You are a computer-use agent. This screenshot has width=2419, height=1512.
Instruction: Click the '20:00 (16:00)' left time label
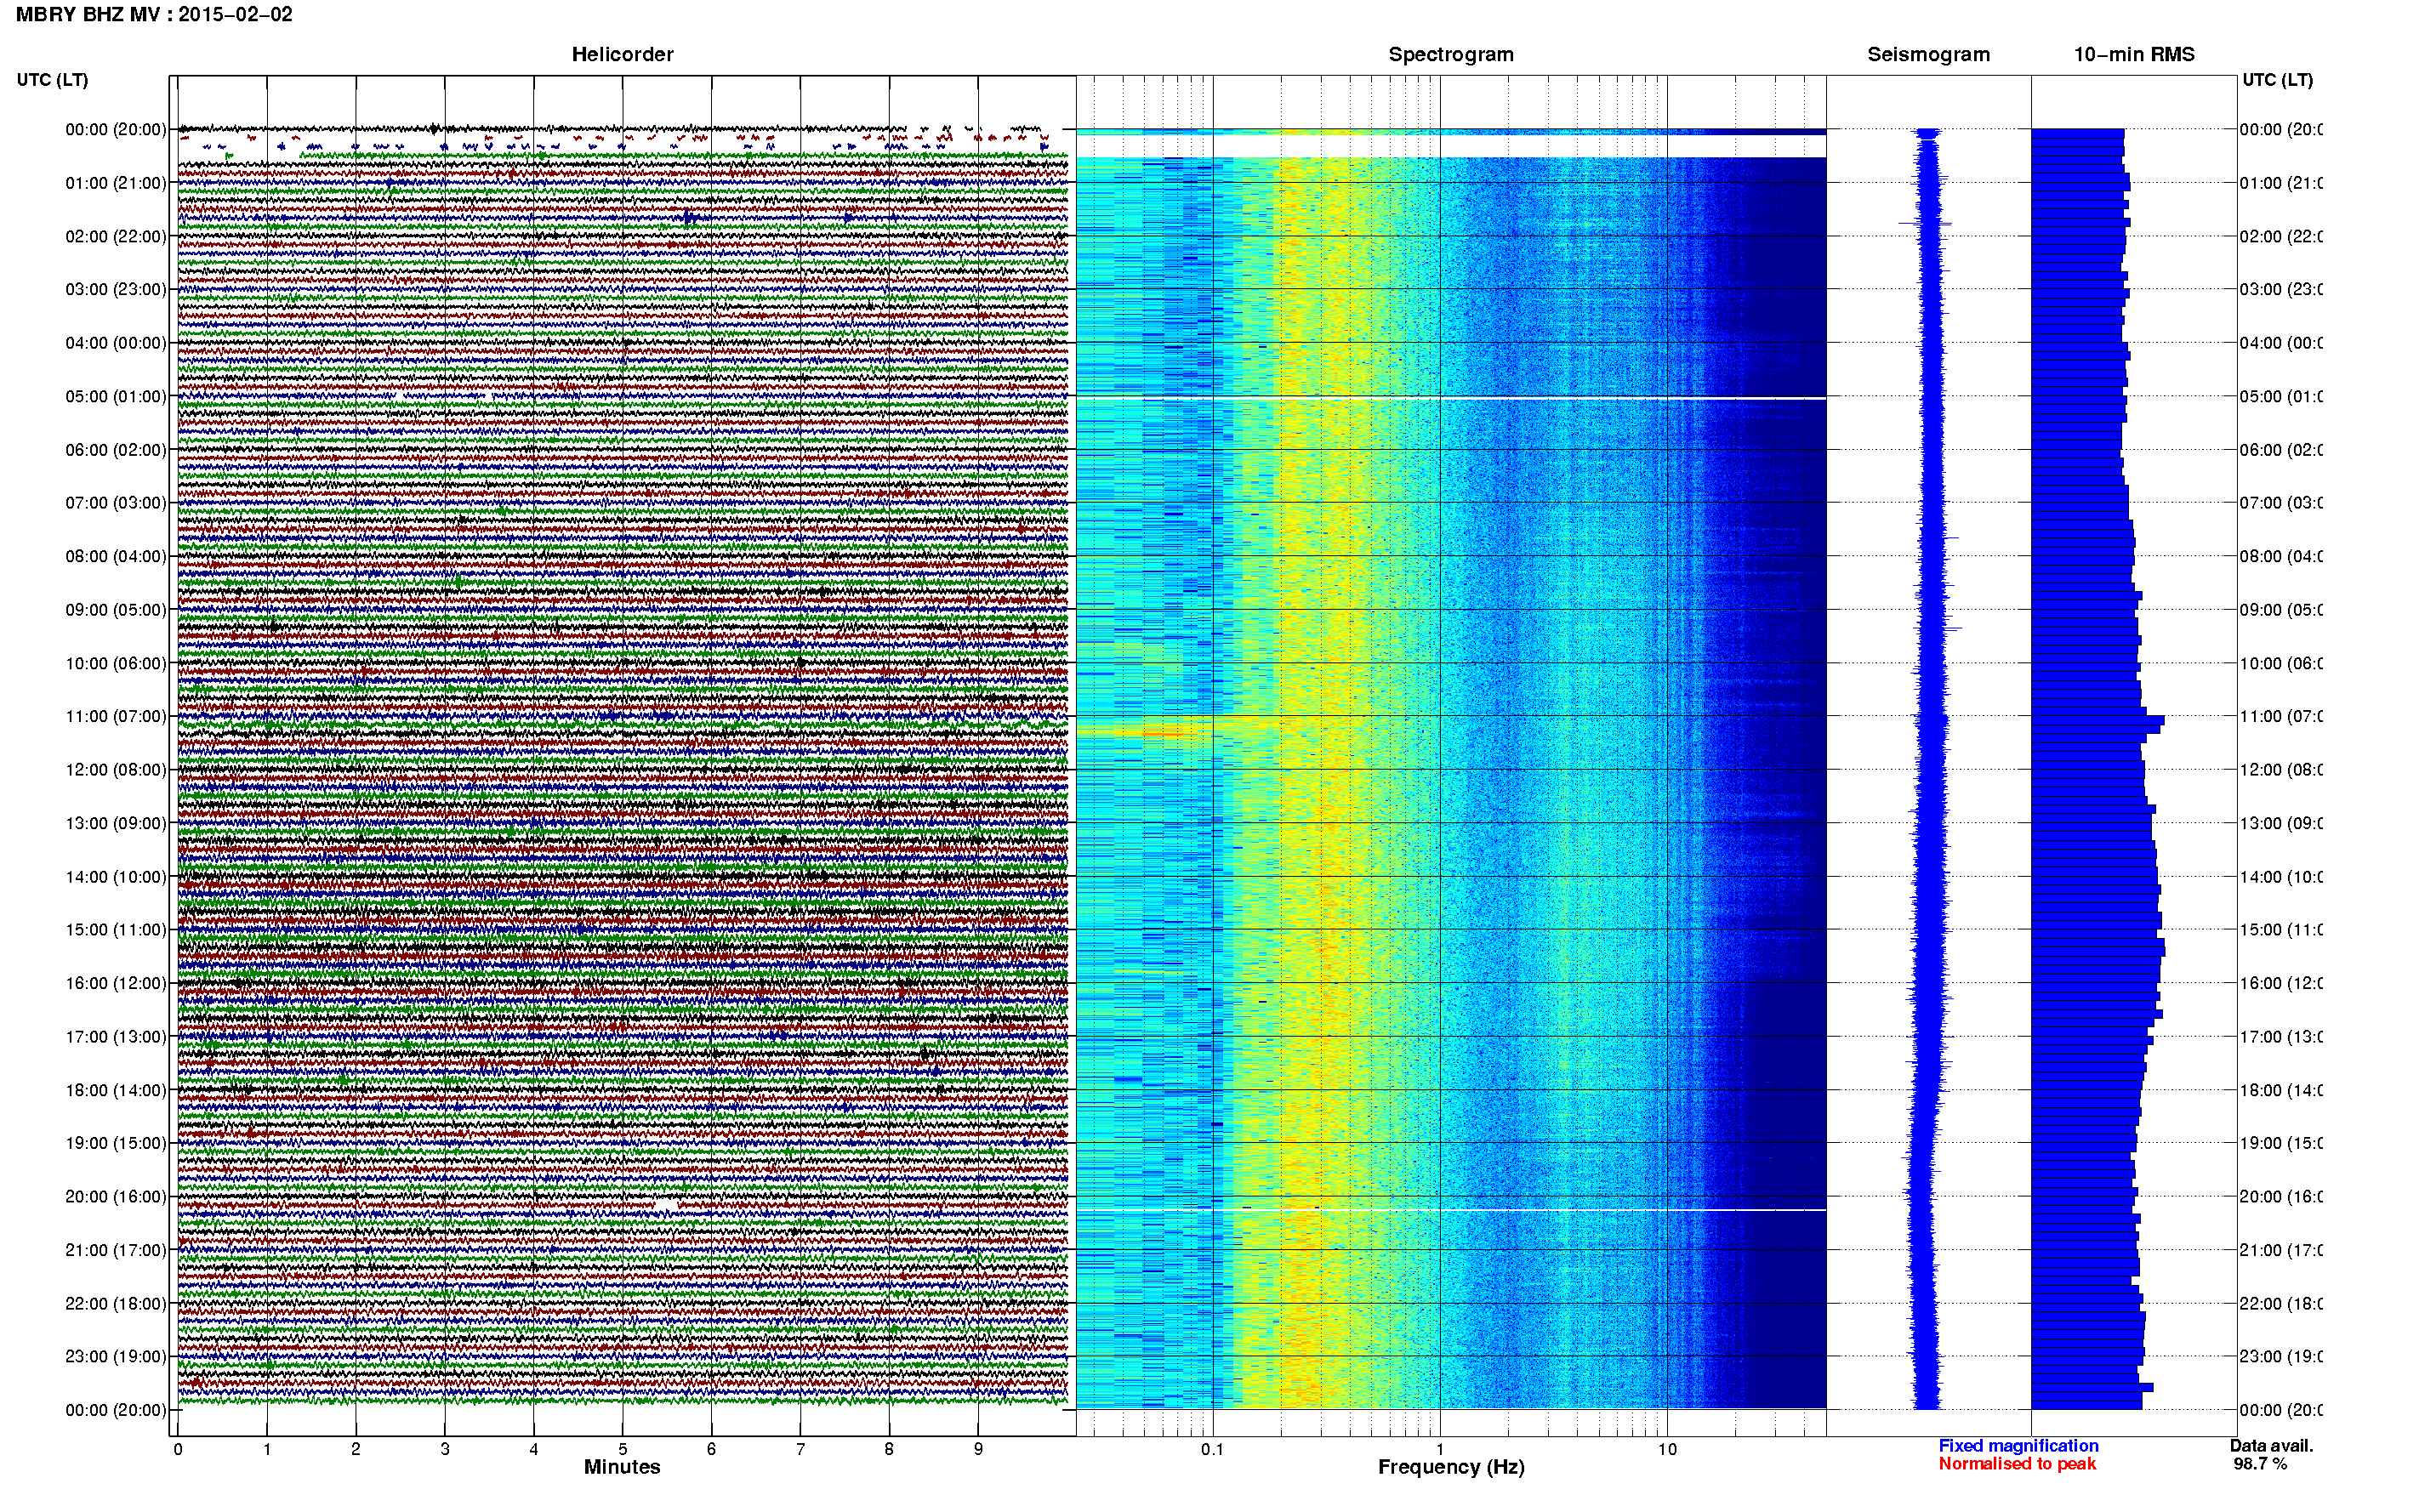(x=116, y=1196)
